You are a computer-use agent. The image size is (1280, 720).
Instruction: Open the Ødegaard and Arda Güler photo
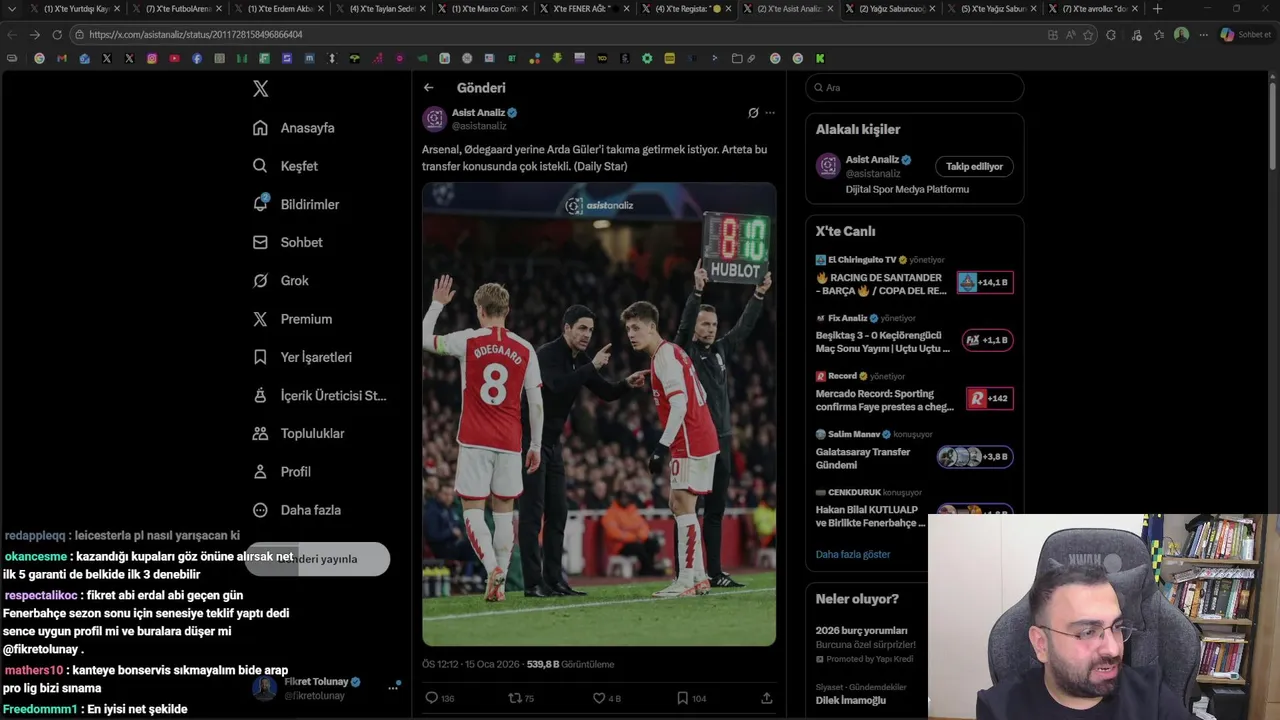599,414
